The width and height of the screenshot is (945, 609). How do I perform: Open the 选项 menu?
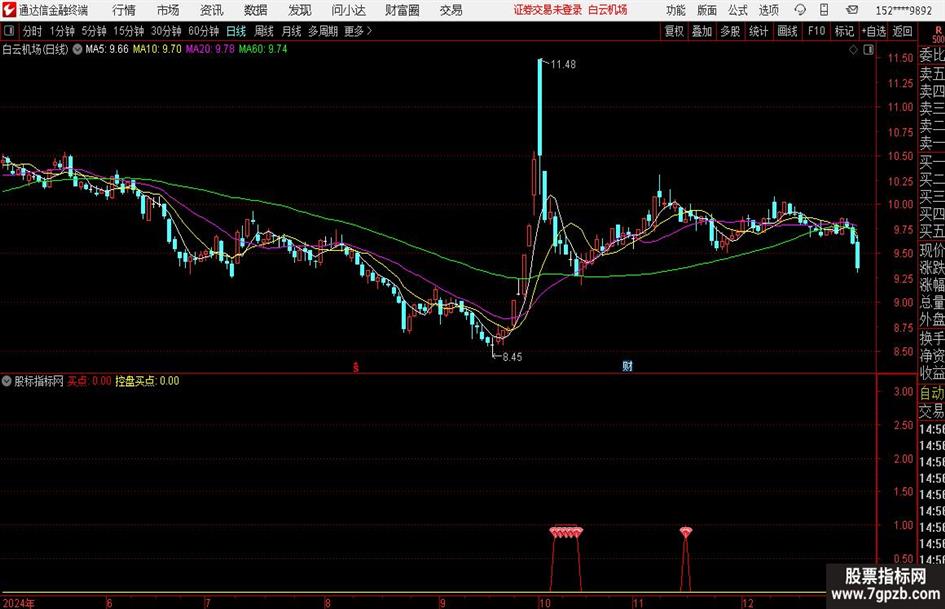[768, 10]
